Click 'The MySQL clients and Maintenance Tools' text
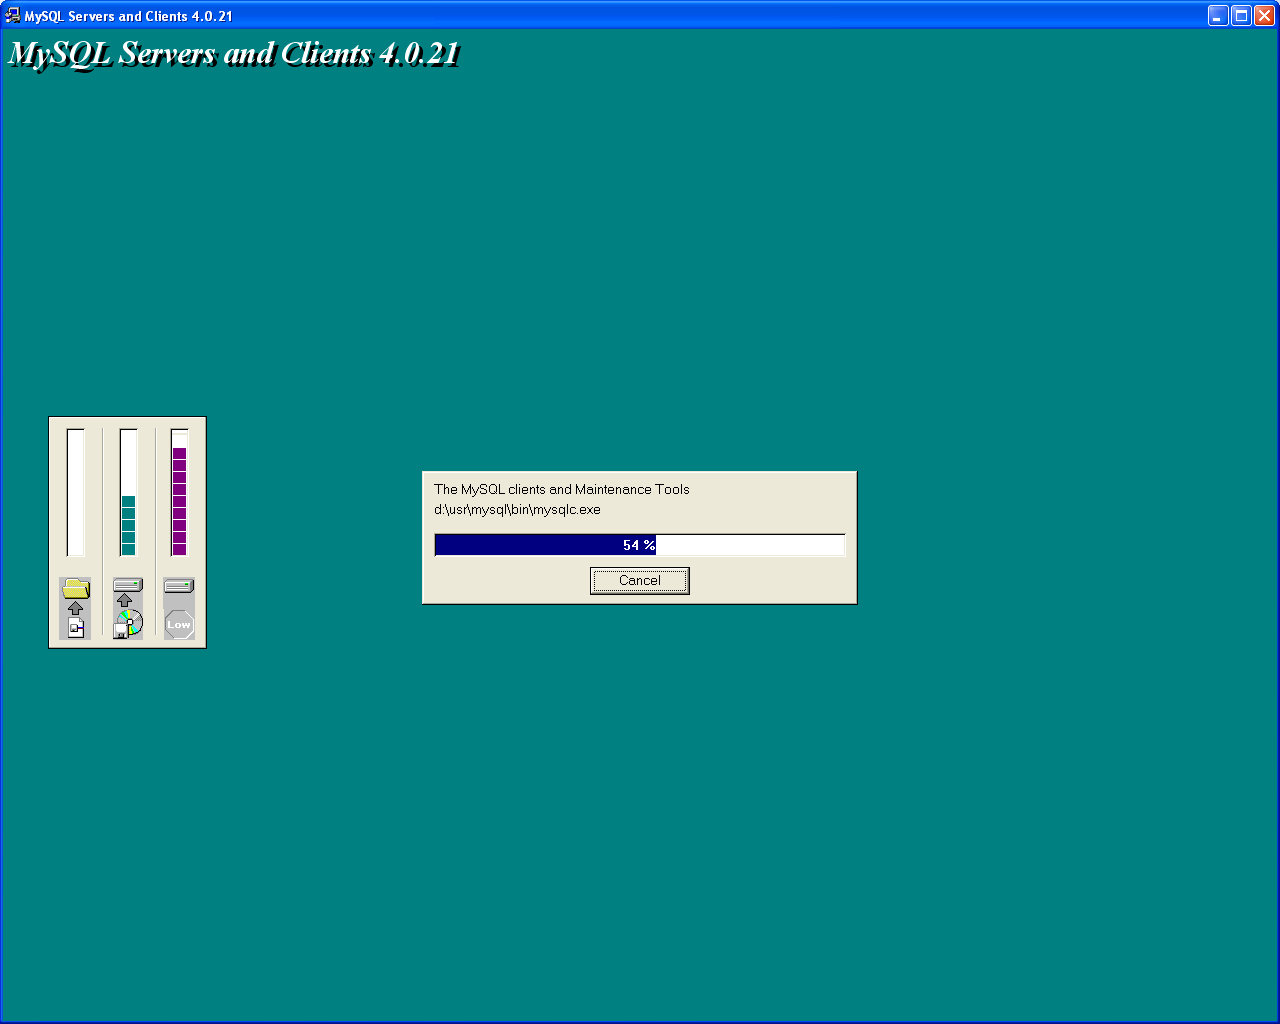The height and width of the screenshot is (1024, 1280). (562, 489)
